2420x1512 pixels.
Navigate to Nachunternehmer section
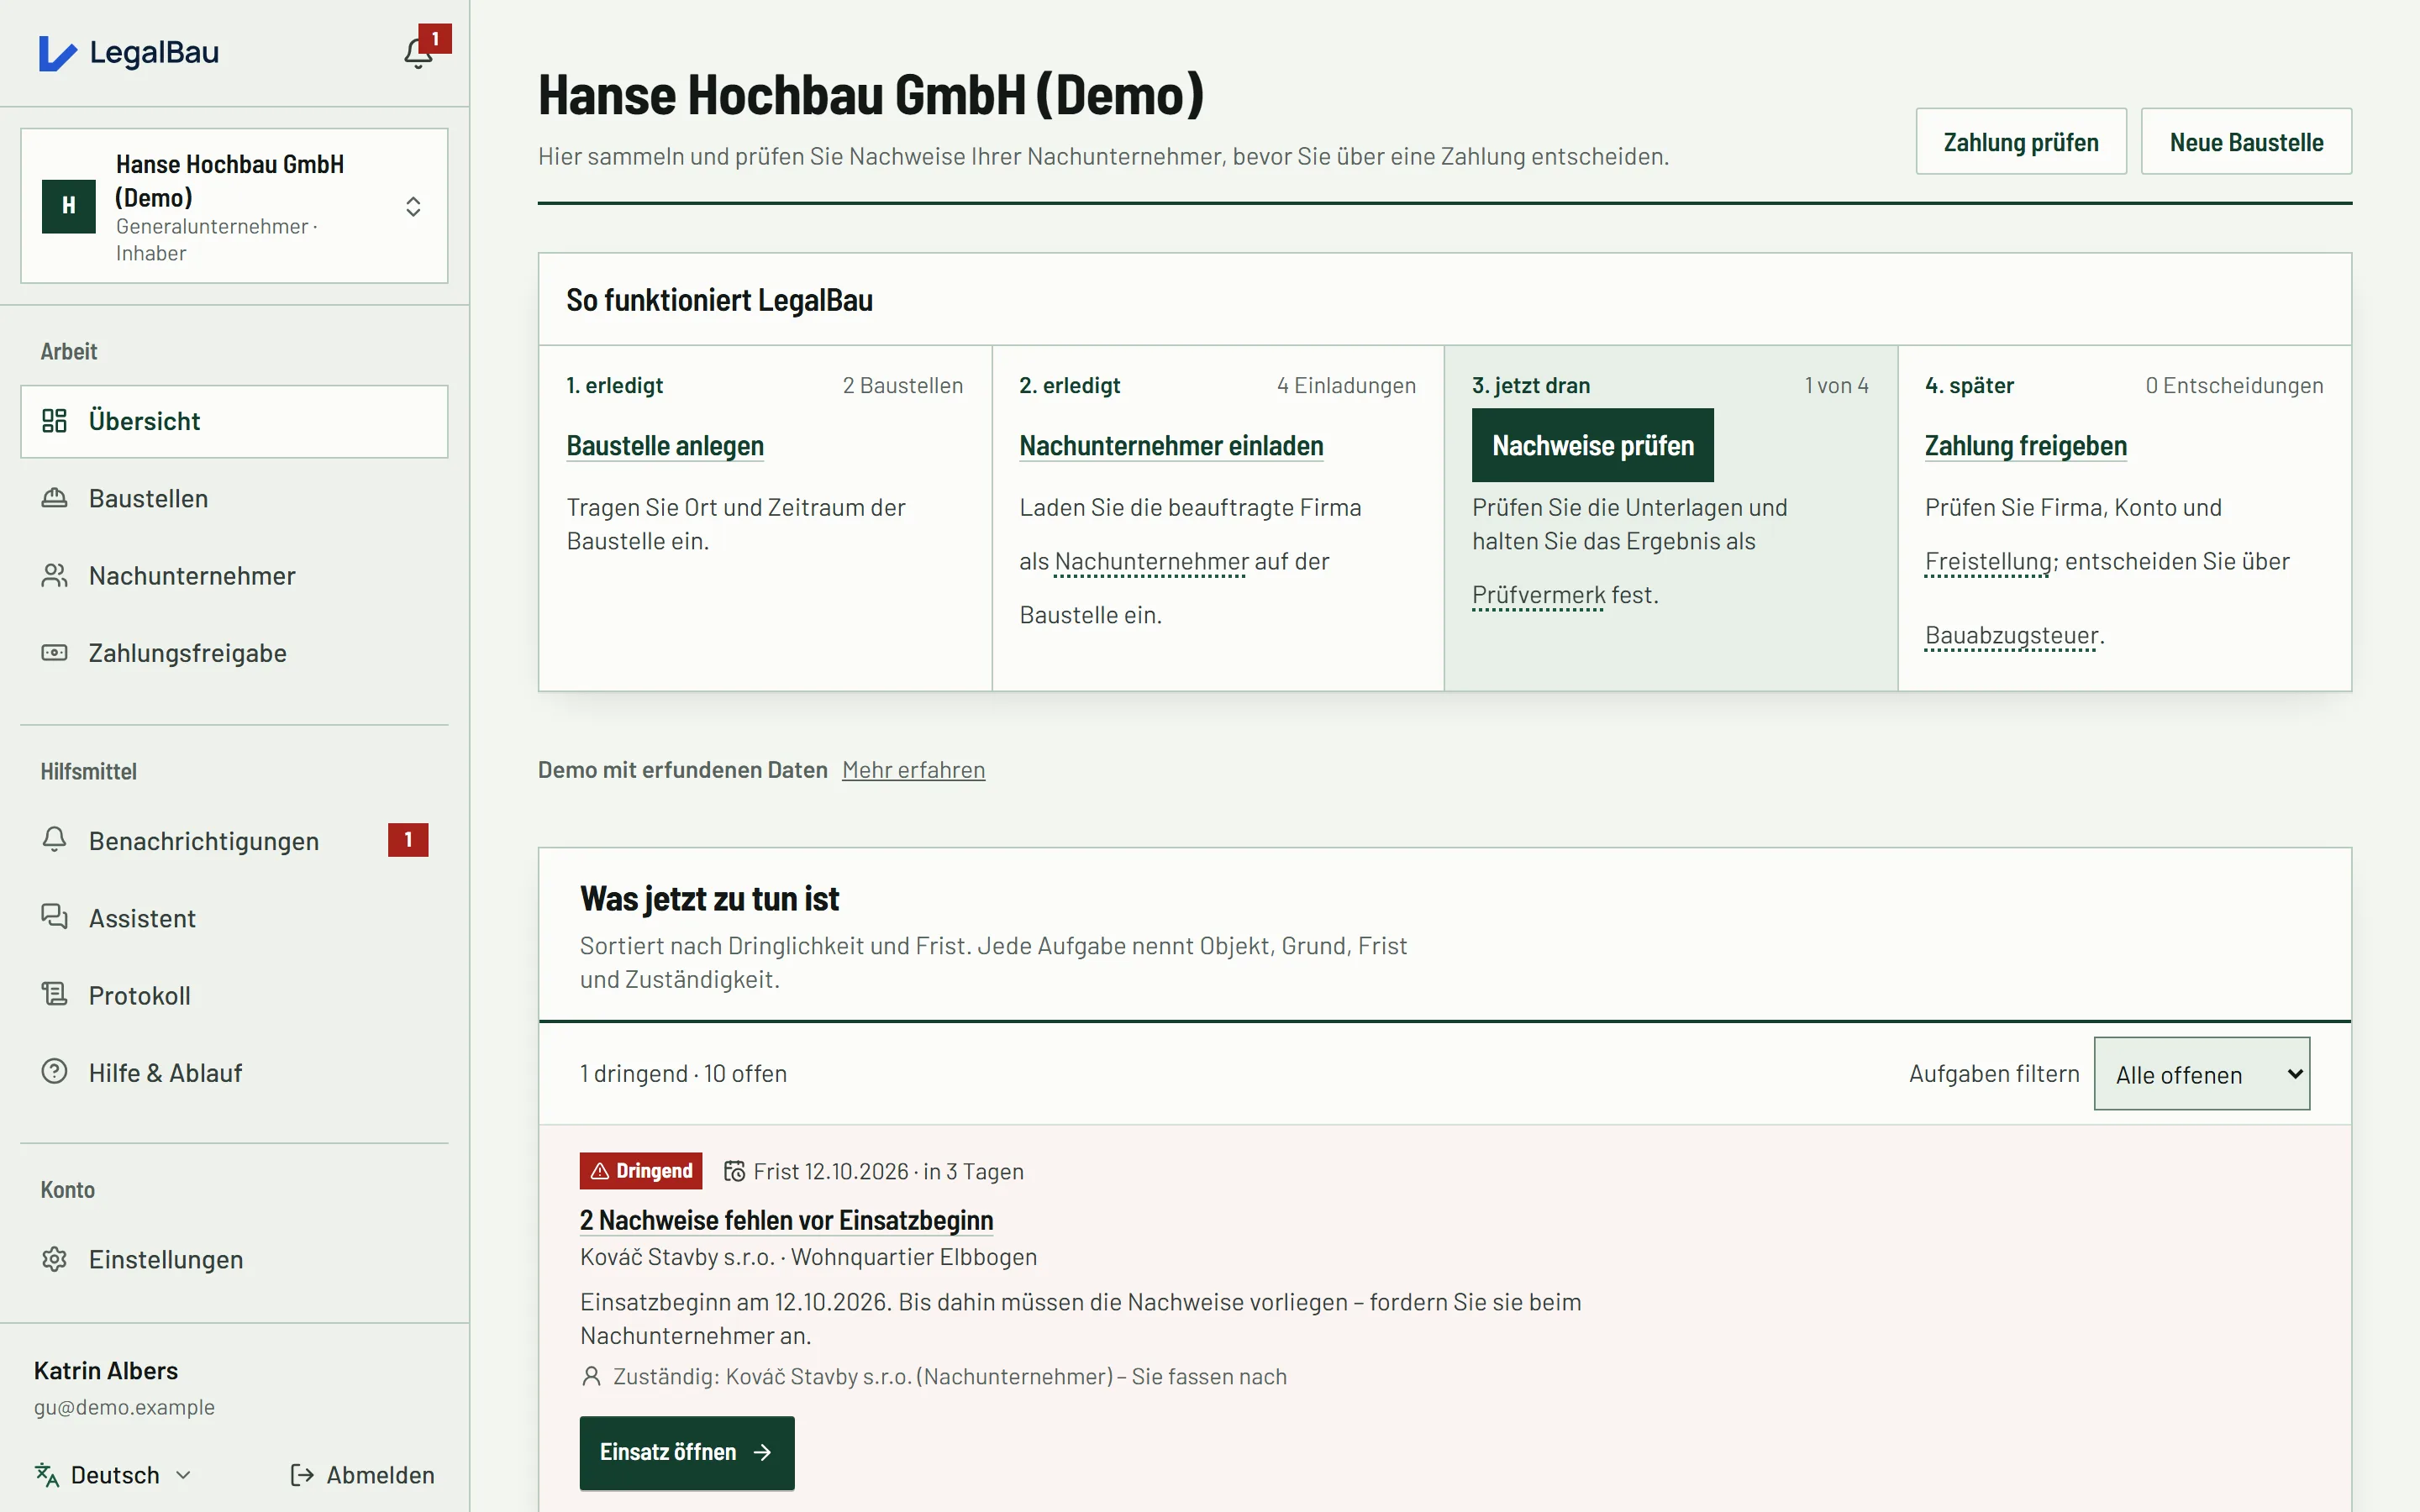coord(234,575)
